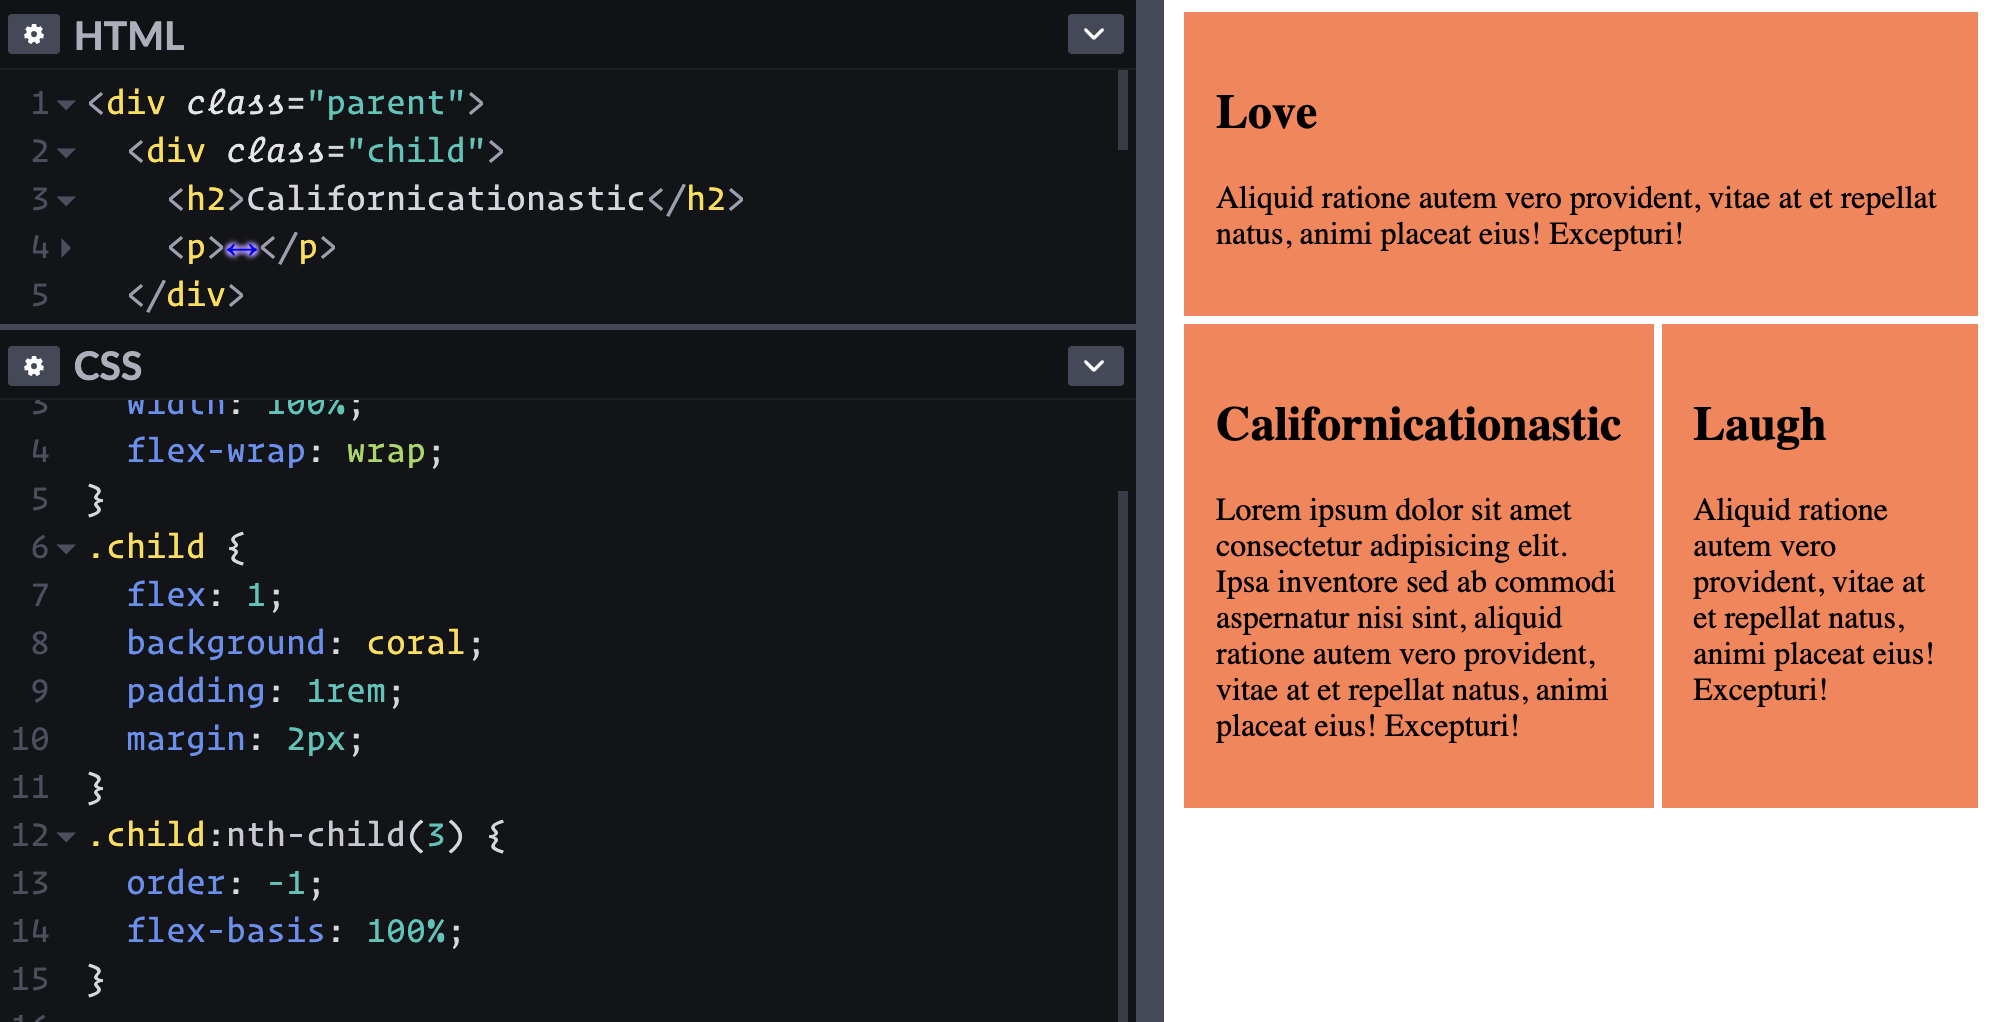Click the "child" class value in HTML
This screenshot has width=1996, height=1022.
click(416, 151)
